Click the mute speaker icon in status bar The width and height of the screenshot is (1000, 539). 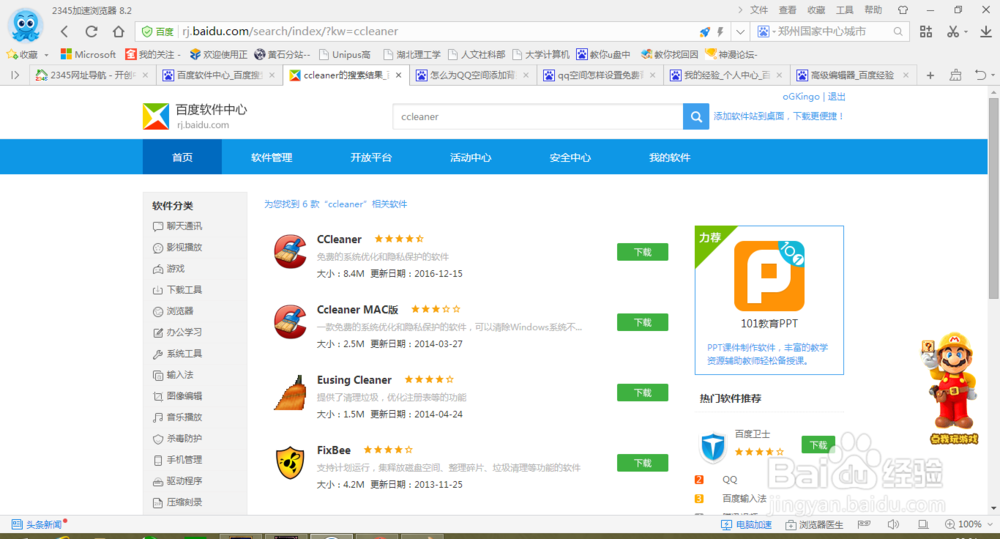[893, 524]
